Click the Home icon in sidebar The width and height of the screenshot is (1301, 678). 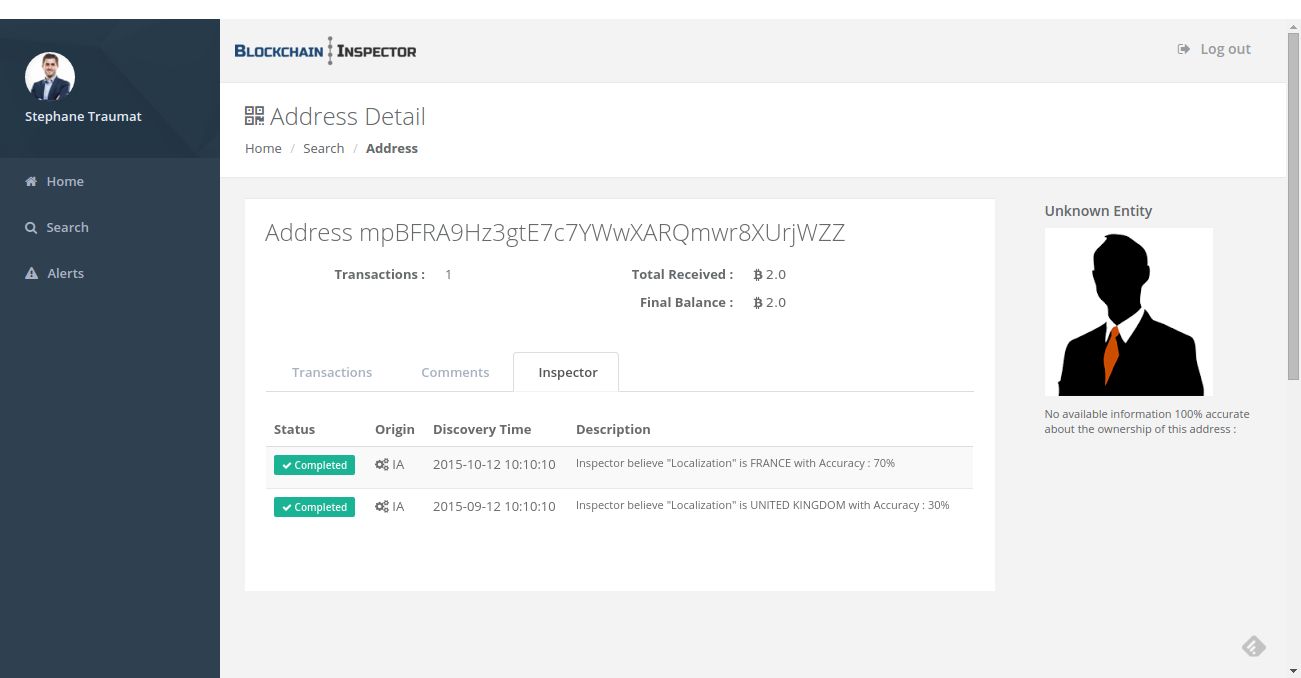tap(31, 182)
